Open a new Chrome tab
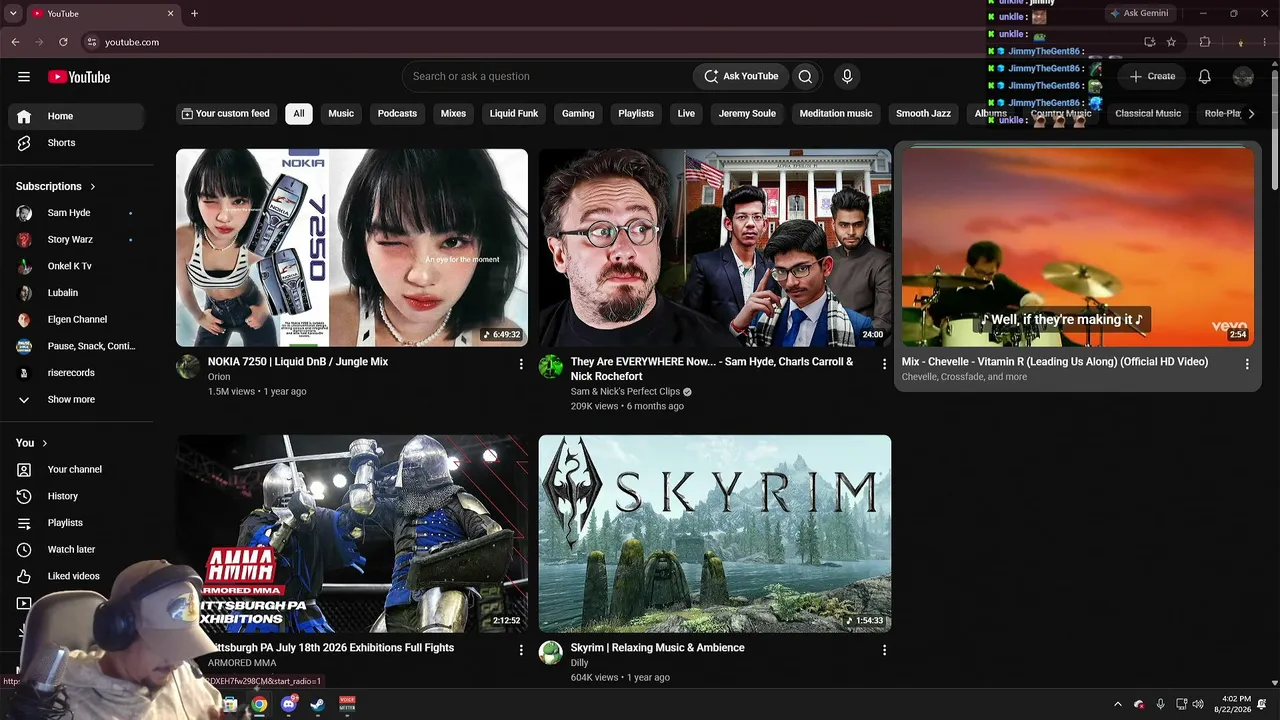Image resolution: width=1280 pixels, height=720 pixels. 194,13
